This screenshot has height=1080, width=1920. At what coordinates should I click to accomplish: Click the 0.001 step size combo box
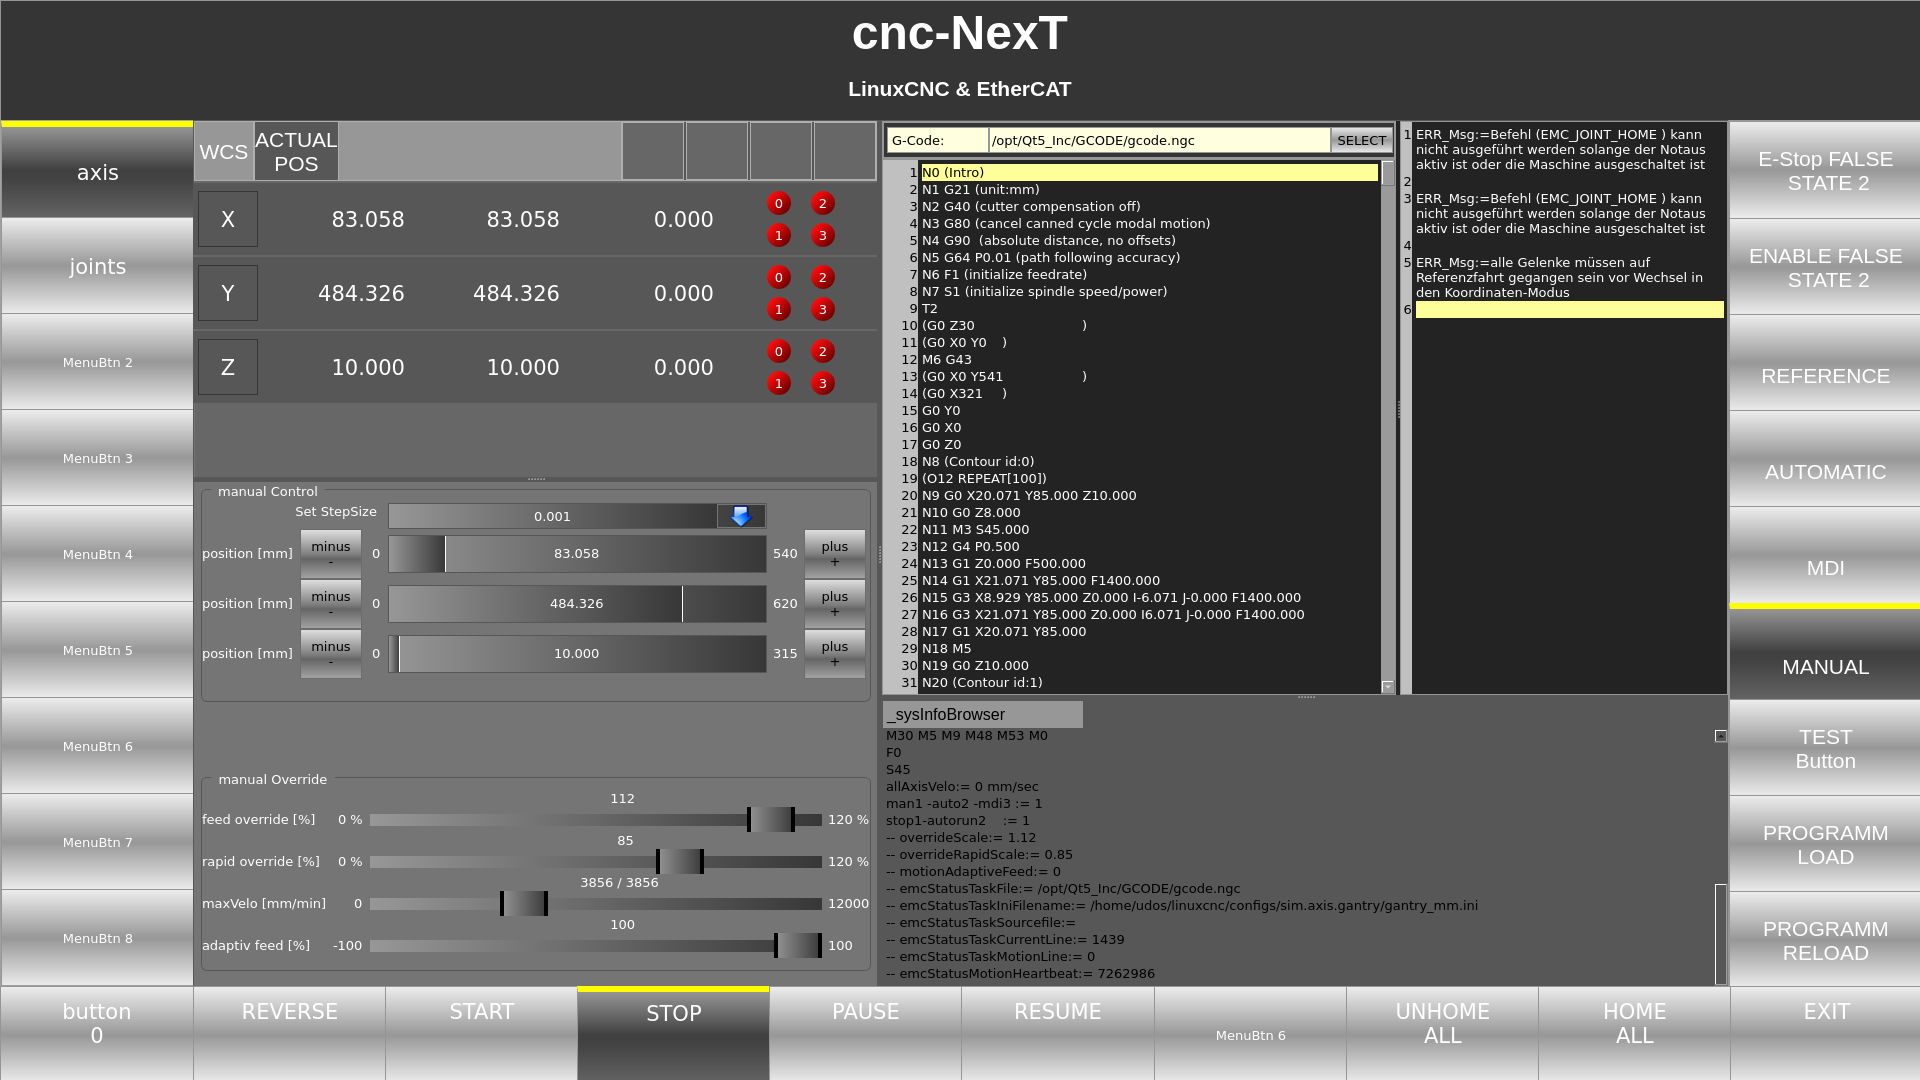[552, 516]
